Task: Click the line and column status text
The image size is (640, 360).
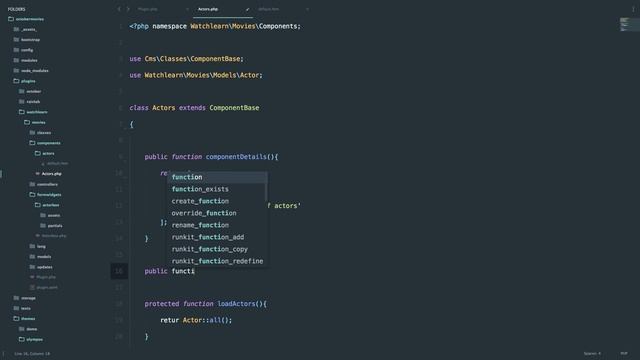Action: pyautogui.click(x=32, y=354)
